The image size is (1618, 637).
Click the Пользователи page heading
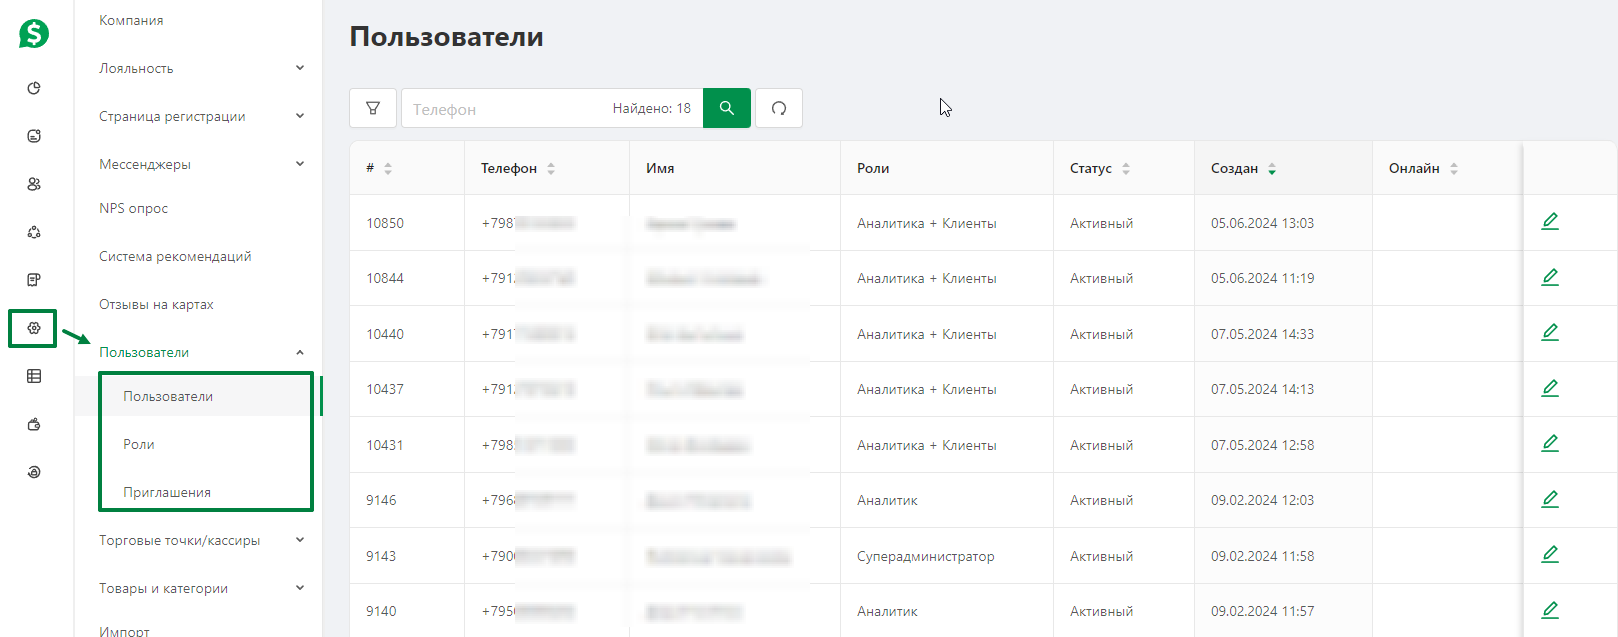click(x=446, y=37)
